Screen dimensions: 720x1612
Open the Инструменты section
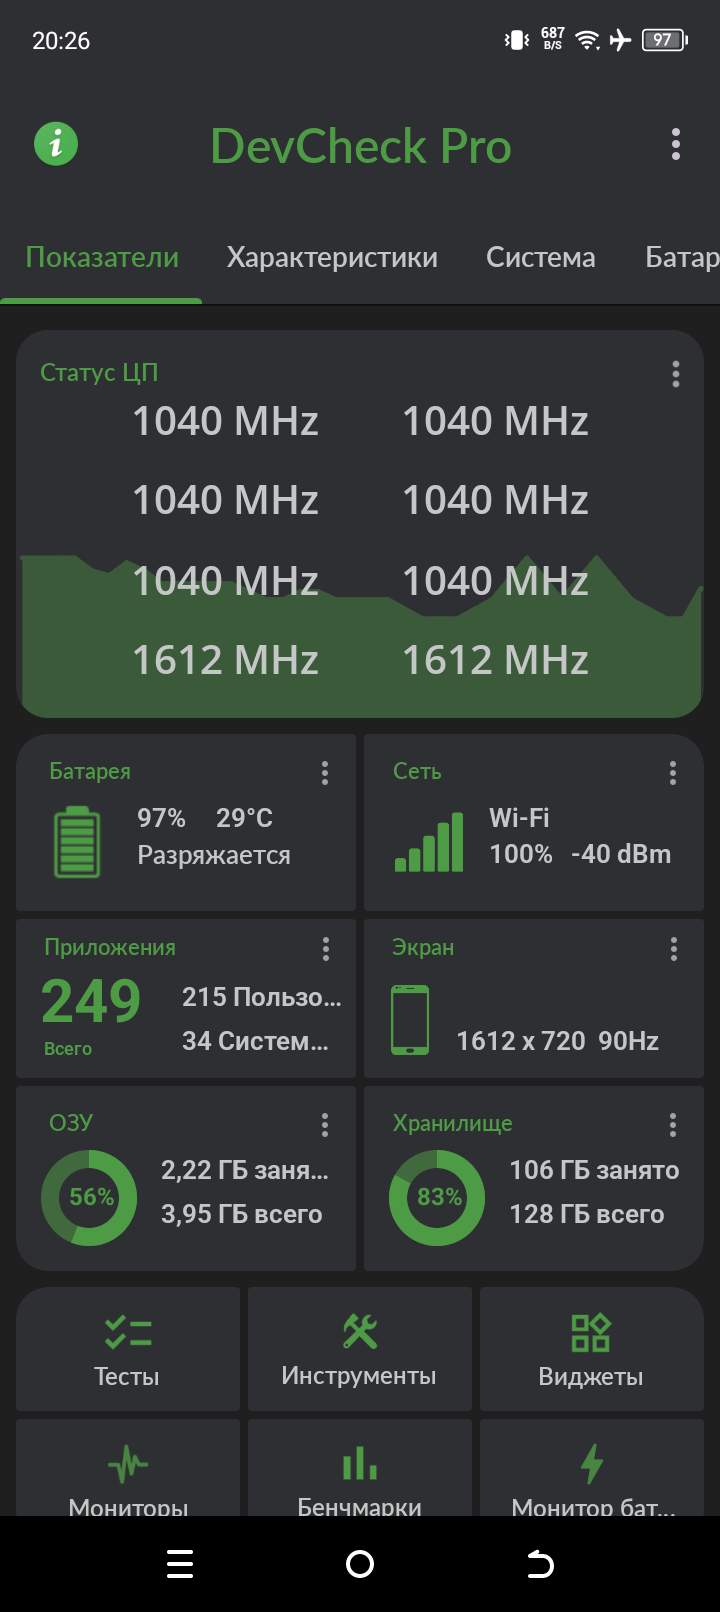(359, 1350)
